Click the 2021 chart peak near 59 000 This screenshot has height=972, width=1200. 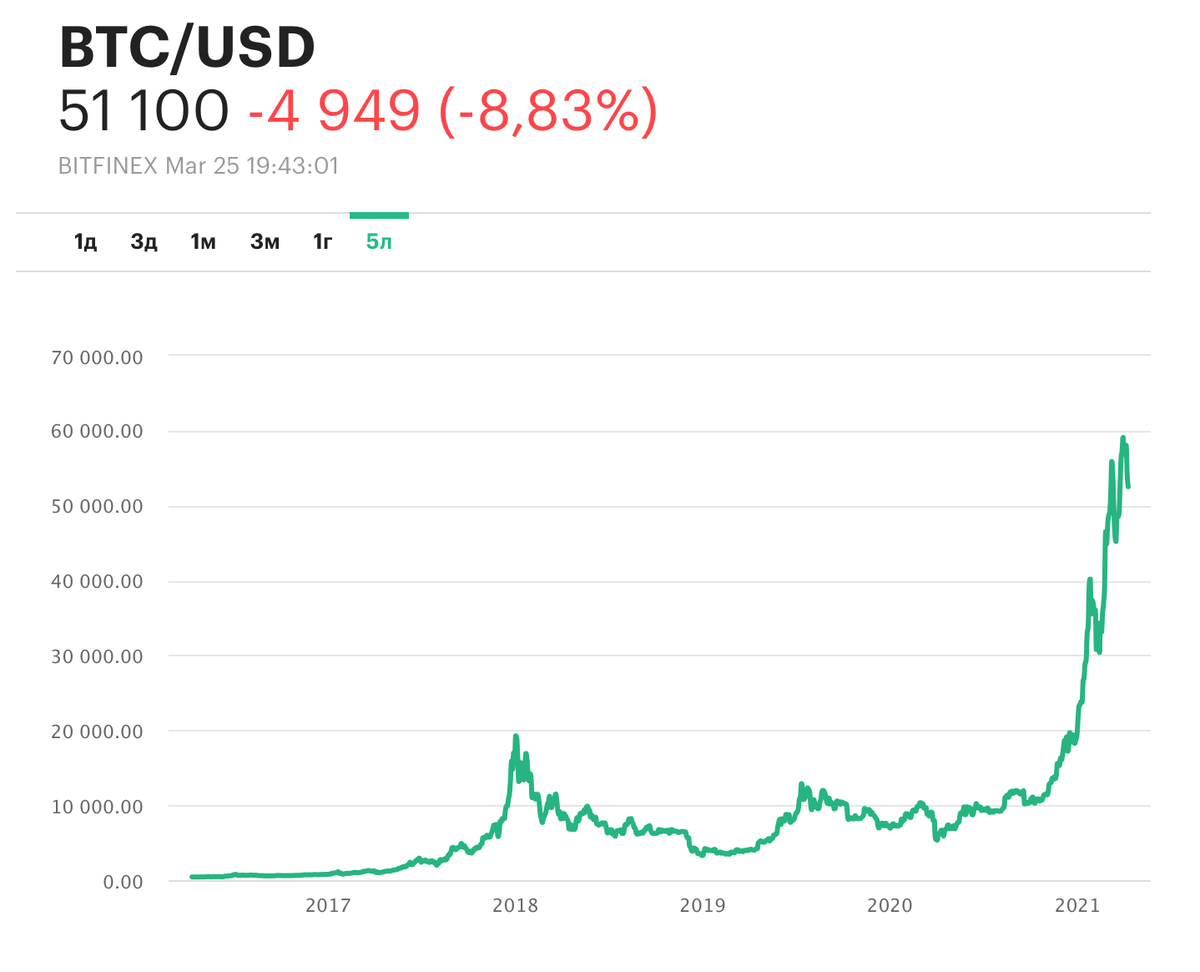pyautogui.click(x=1123, y=439)
